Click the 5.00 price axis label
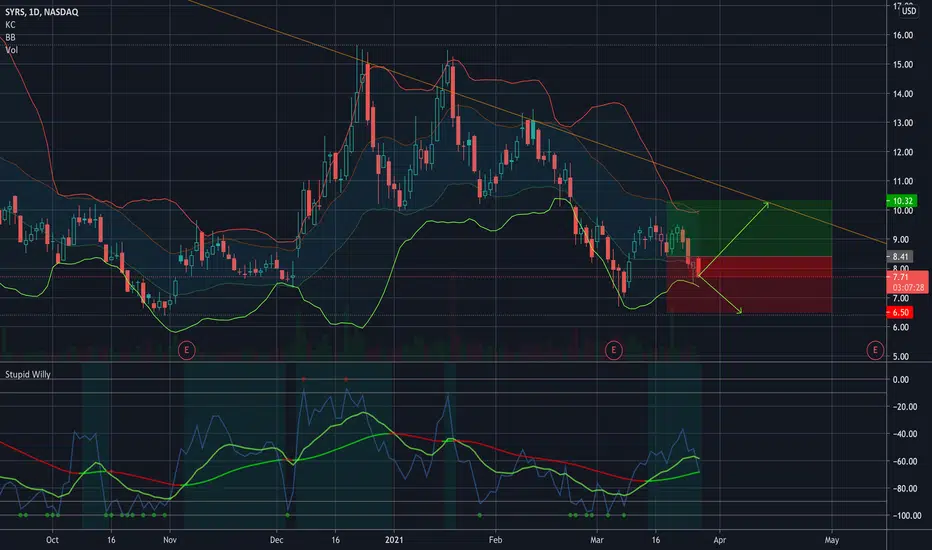 pos(900,356)
